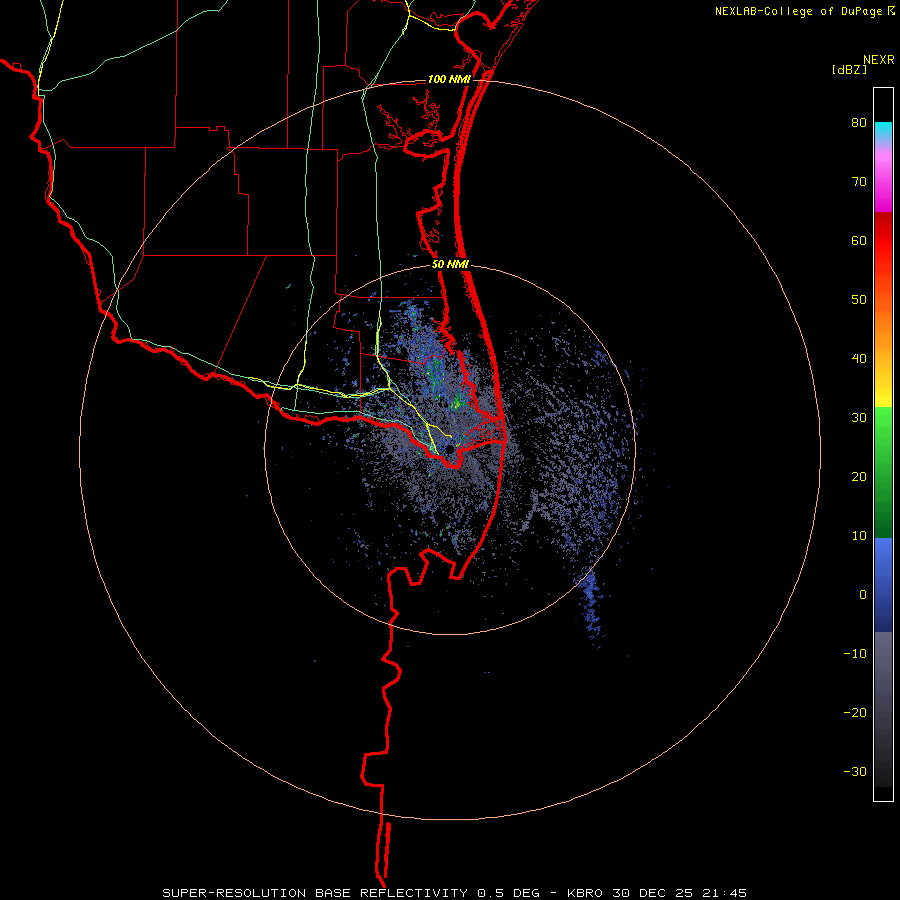Click the 80 value on the dBZ scale
Screen dimensions: 900x900
pyautogui.click(x=859, y=123)
